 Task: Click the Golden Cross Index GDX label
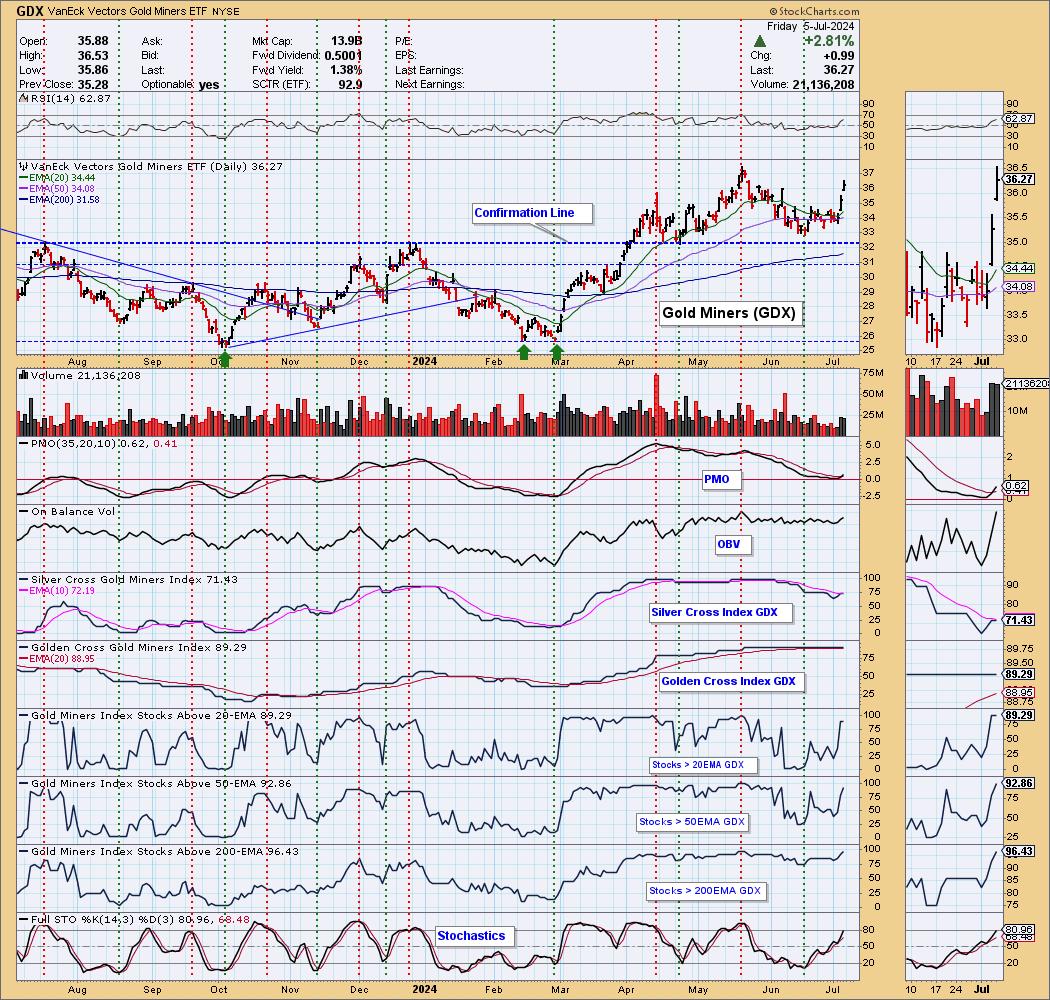(729, 681)
